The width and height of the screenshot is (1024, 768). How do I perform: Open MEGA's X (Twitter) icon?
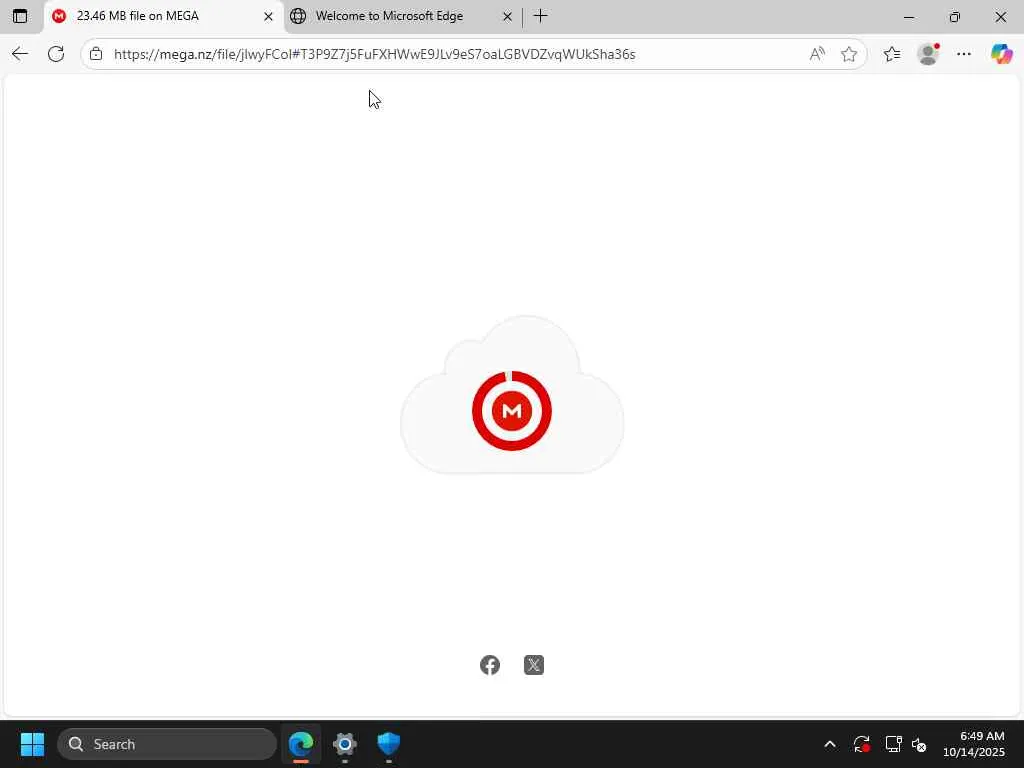coord(534,665)
